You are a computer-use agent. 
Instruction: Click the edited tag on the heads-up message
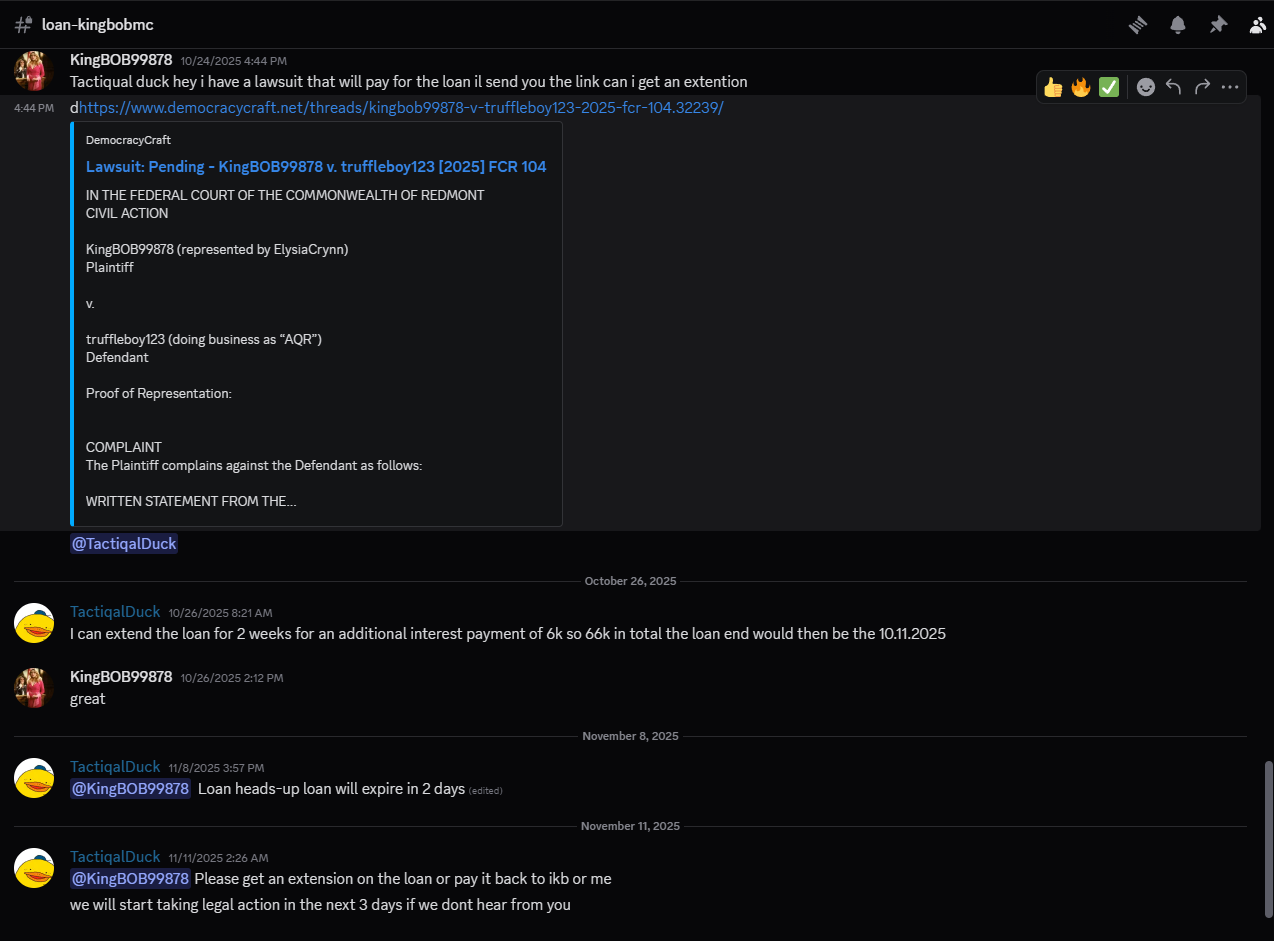click(x=485, y=790)
